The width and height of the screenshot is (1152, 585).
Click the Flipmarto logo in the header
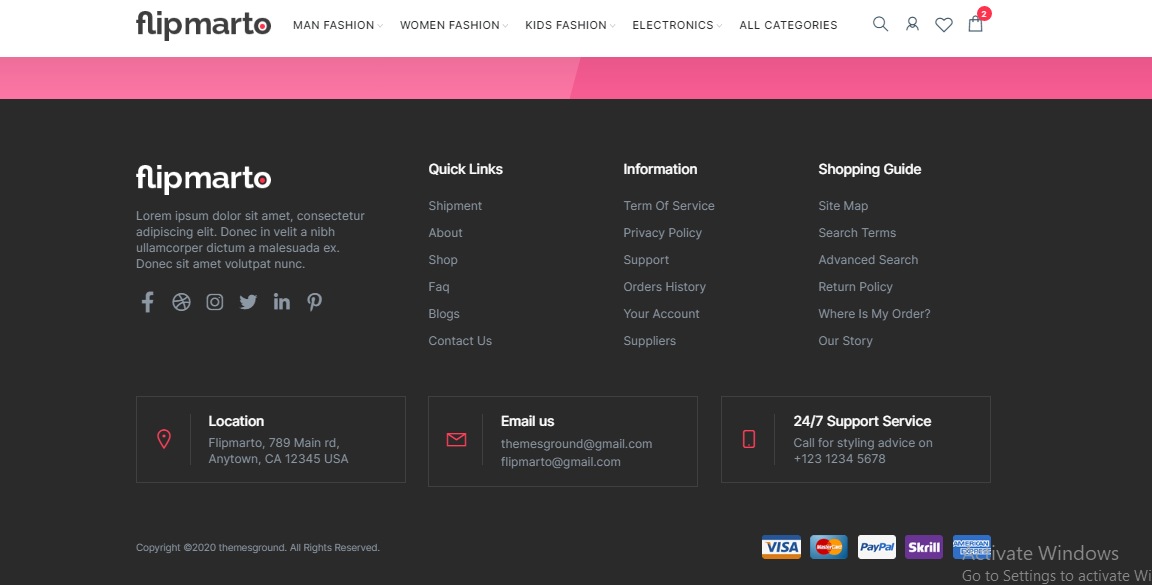pyautogui.click(x=203, y=24)
